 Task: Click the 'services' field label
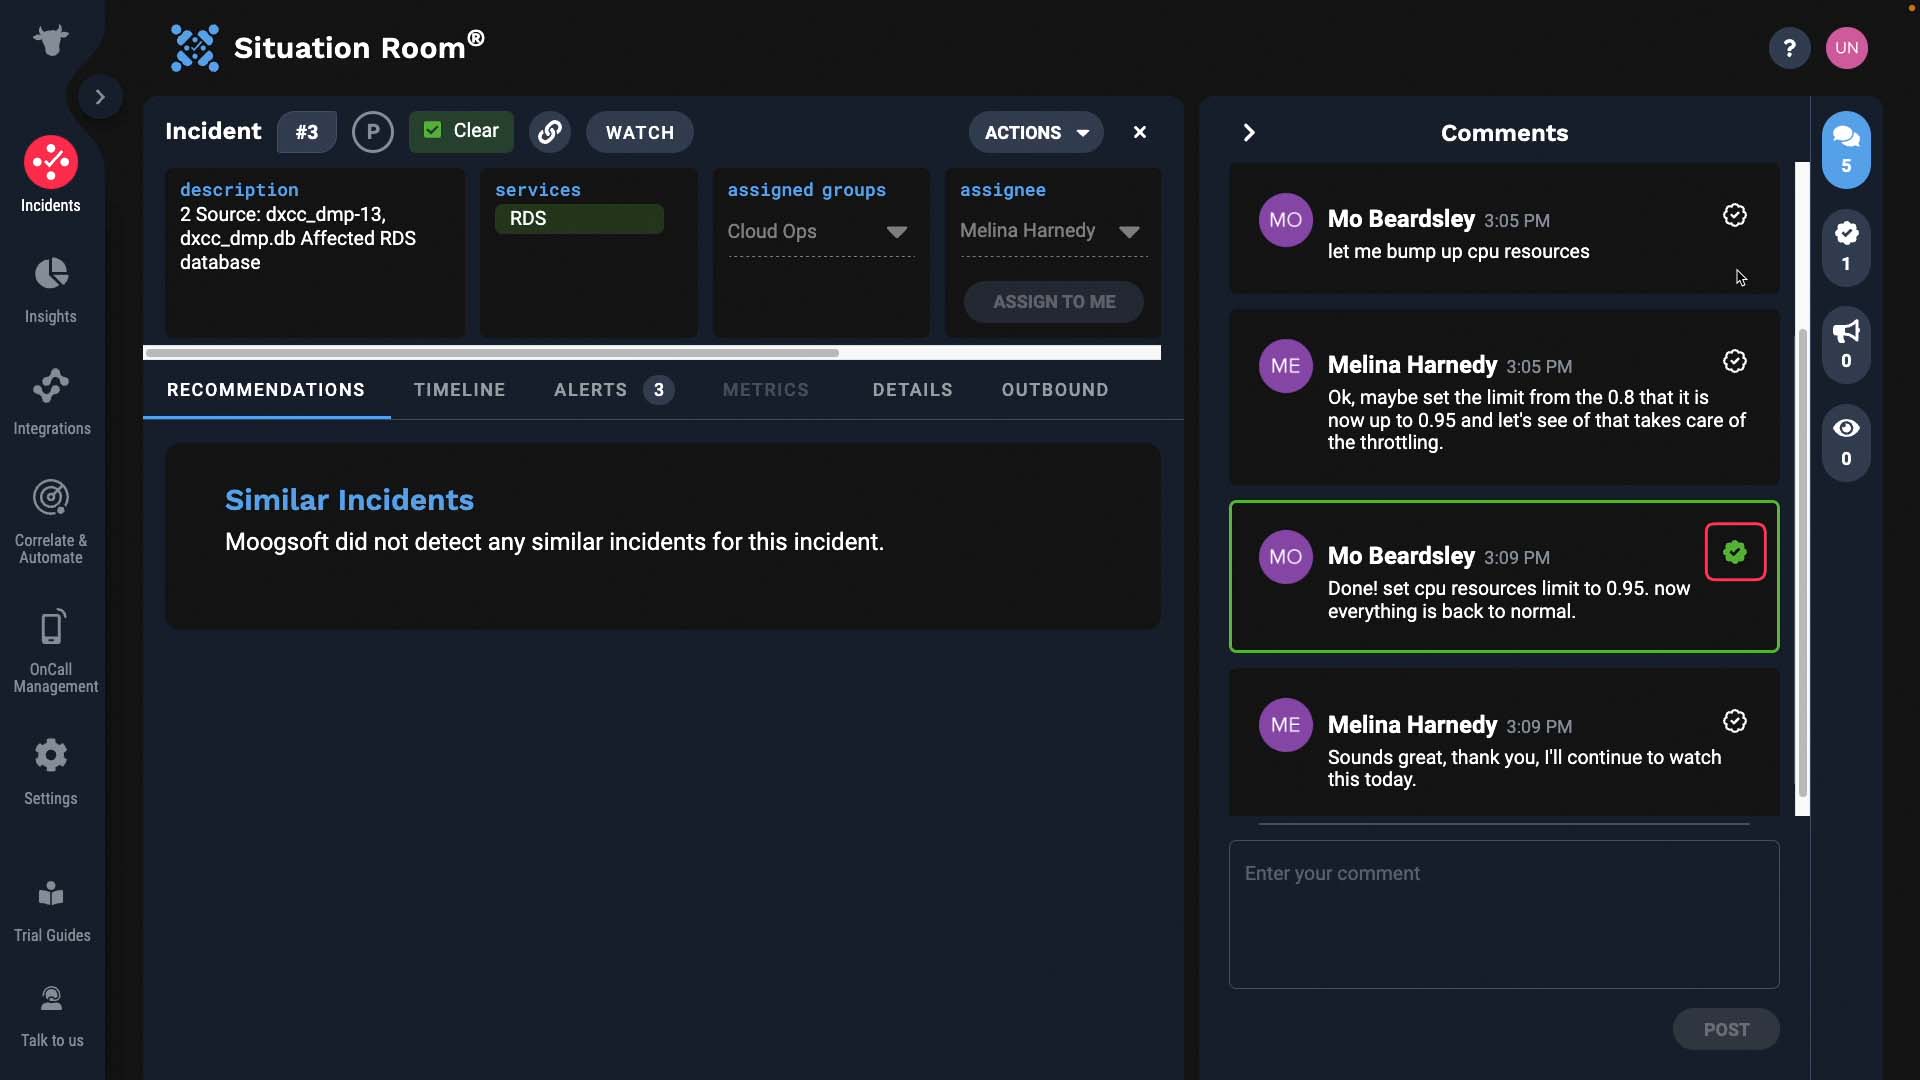pyautogui.click(x=538, y=190)
